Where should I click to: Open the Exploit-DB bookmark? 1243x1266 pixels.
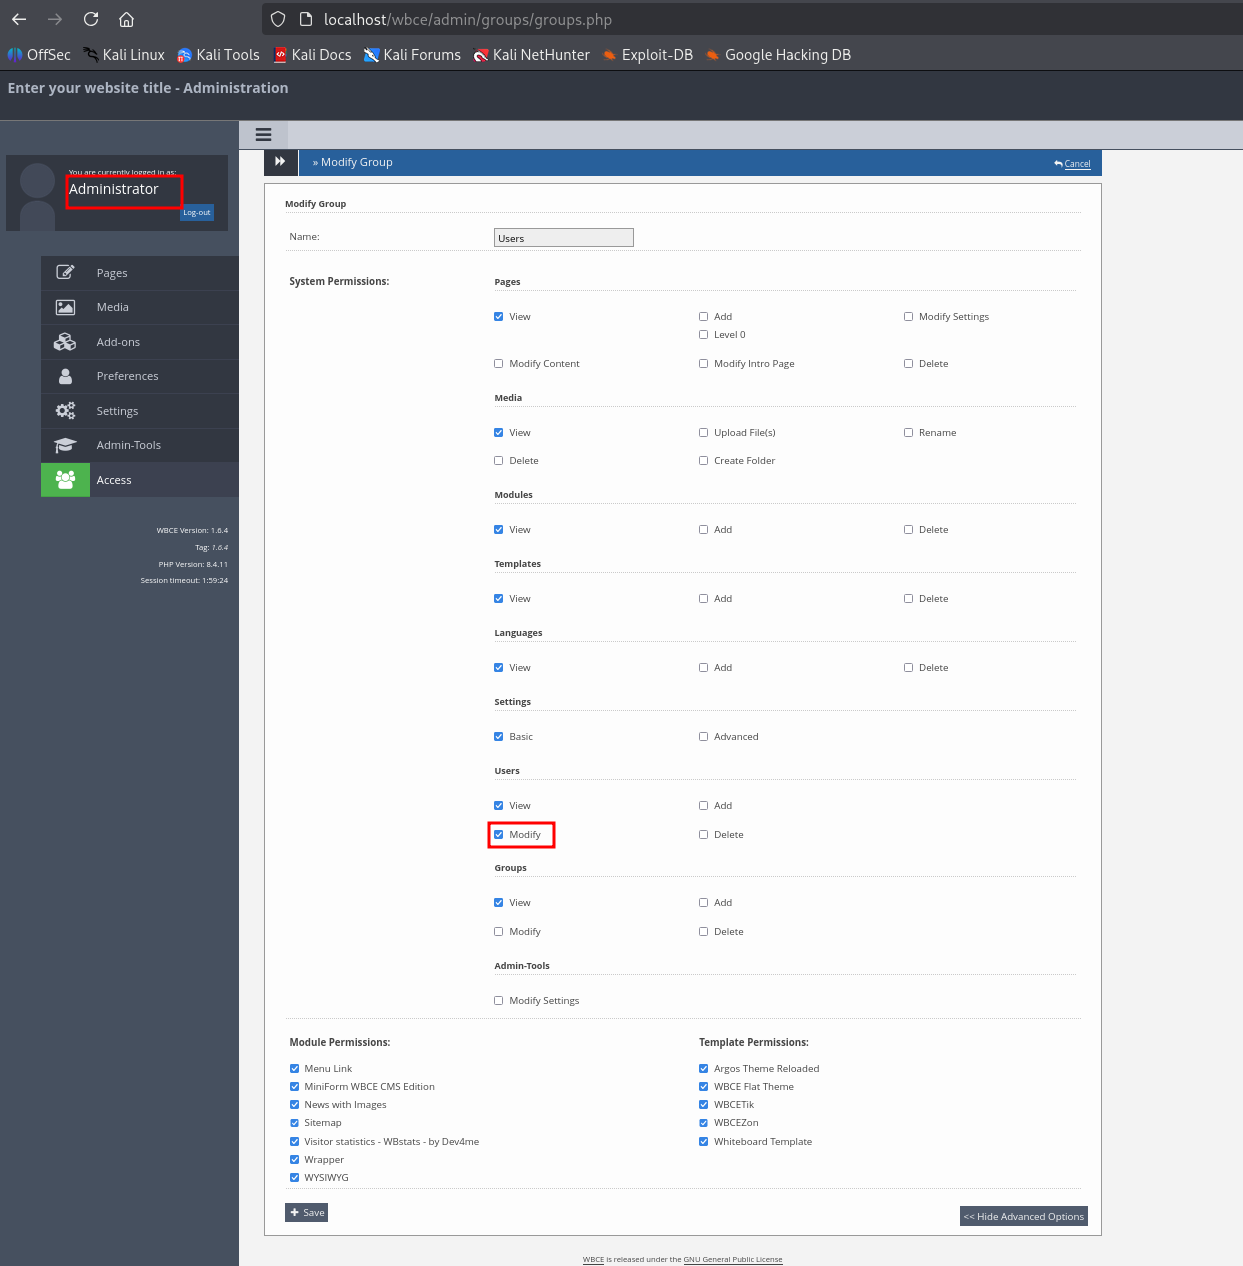647,55
